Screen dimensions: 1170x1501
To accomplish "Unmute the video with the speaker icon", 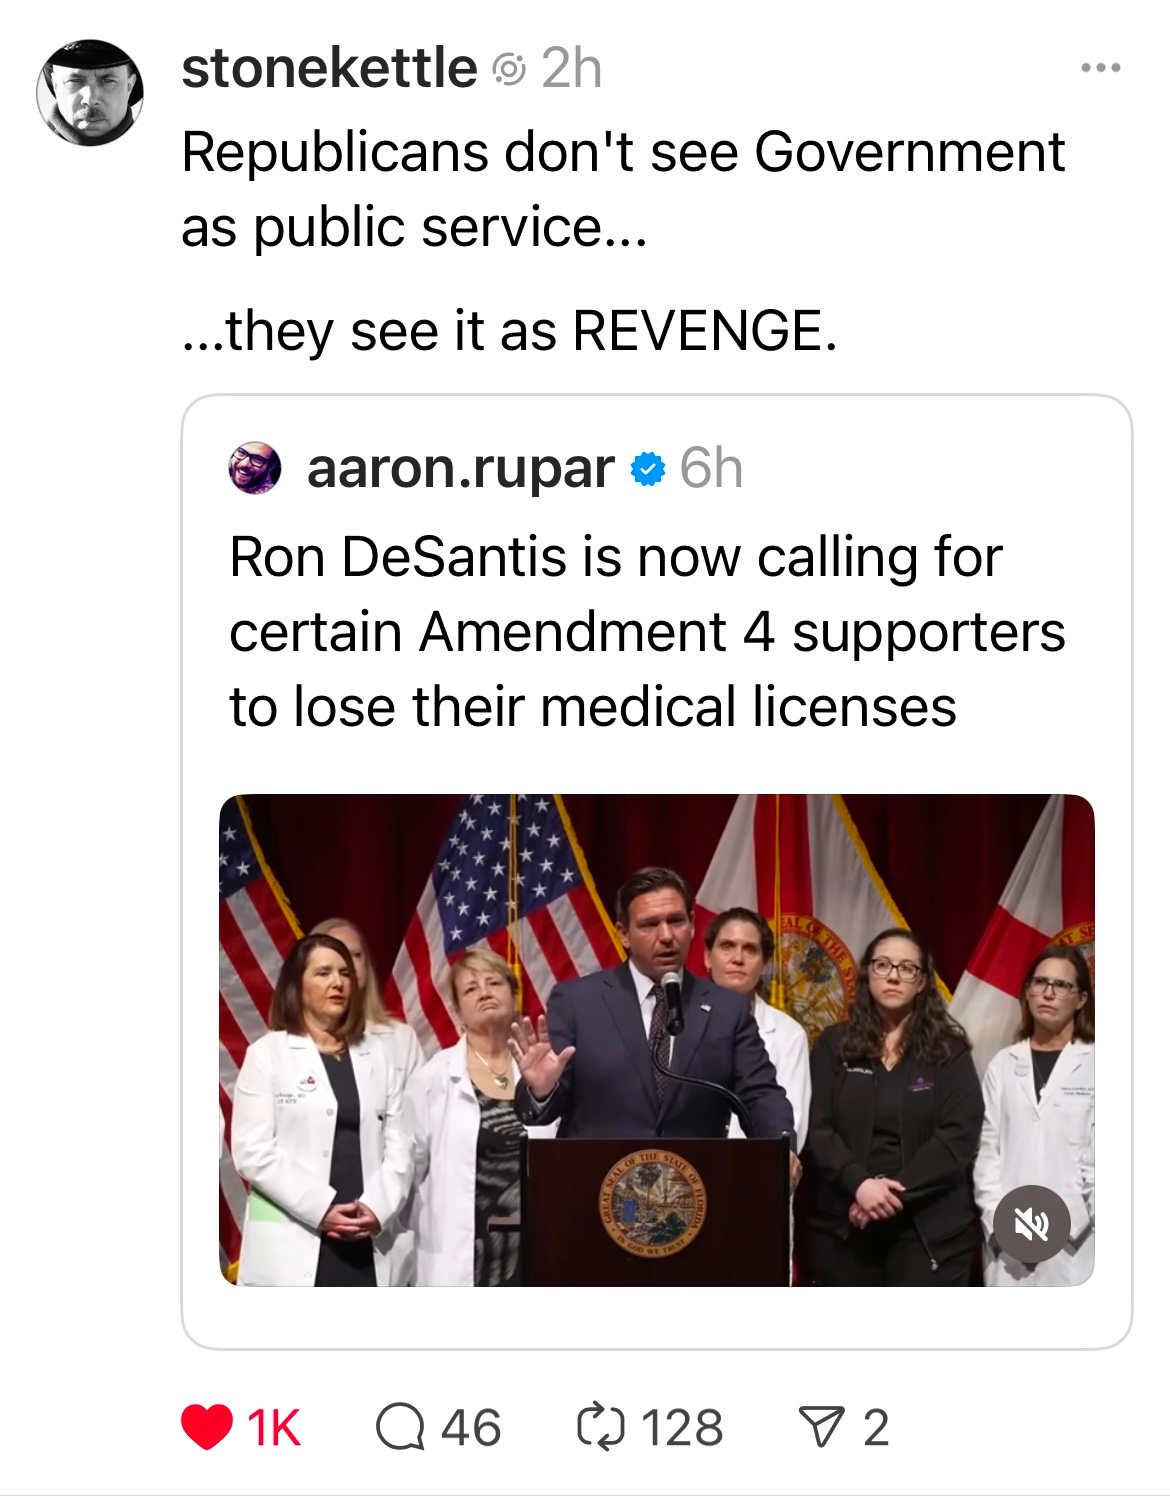I will [1032, 1224].
